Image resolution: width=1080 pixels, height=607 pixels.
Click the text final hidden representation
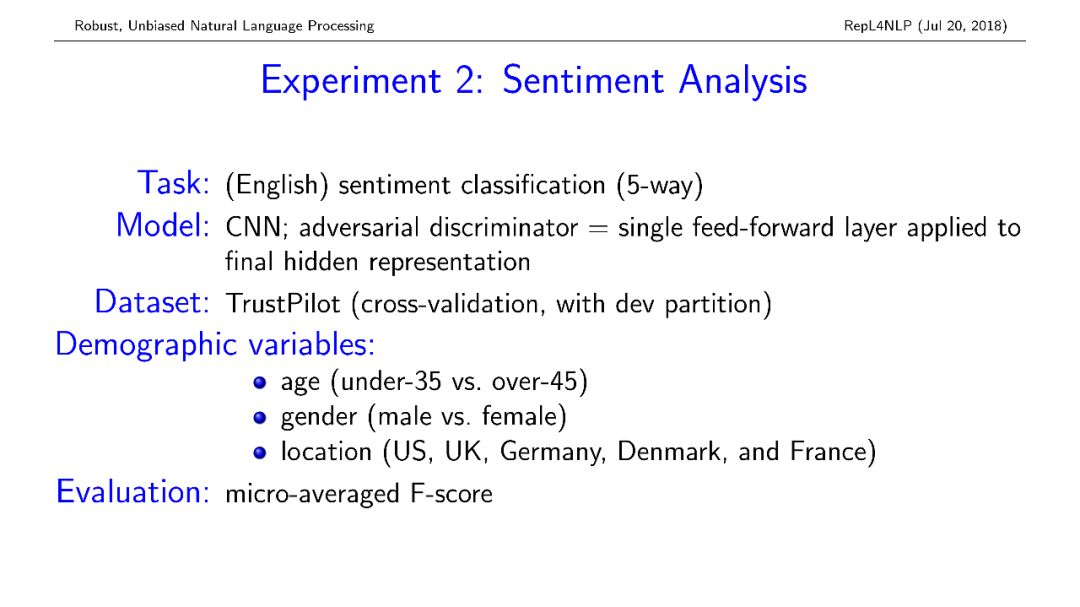(x=377, y=263)
